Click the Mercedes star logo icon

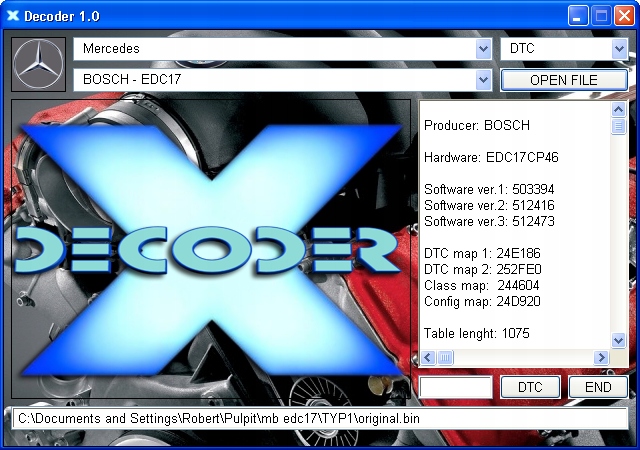pos(38,64)
